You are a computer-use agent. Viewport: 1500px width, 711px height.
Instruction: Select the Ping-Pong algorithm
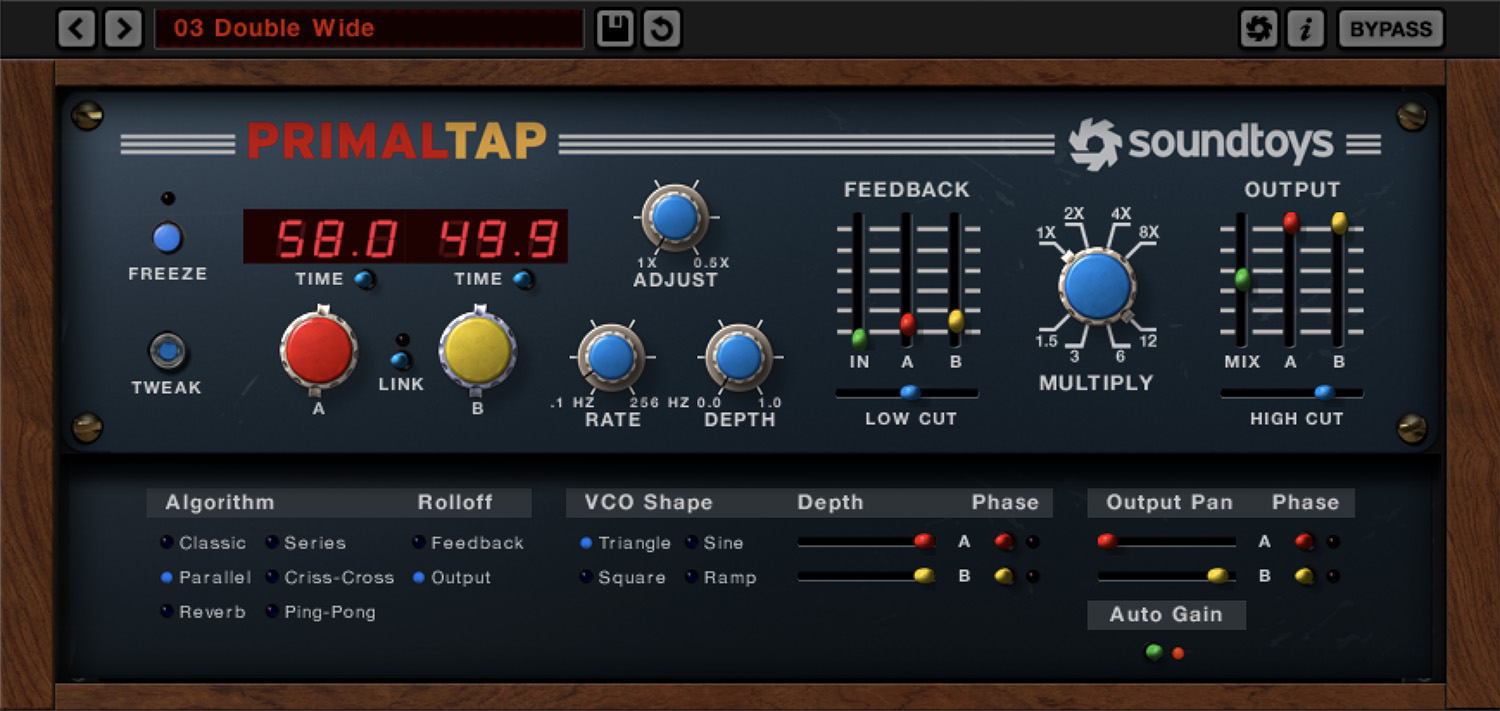tap(320, 612)
